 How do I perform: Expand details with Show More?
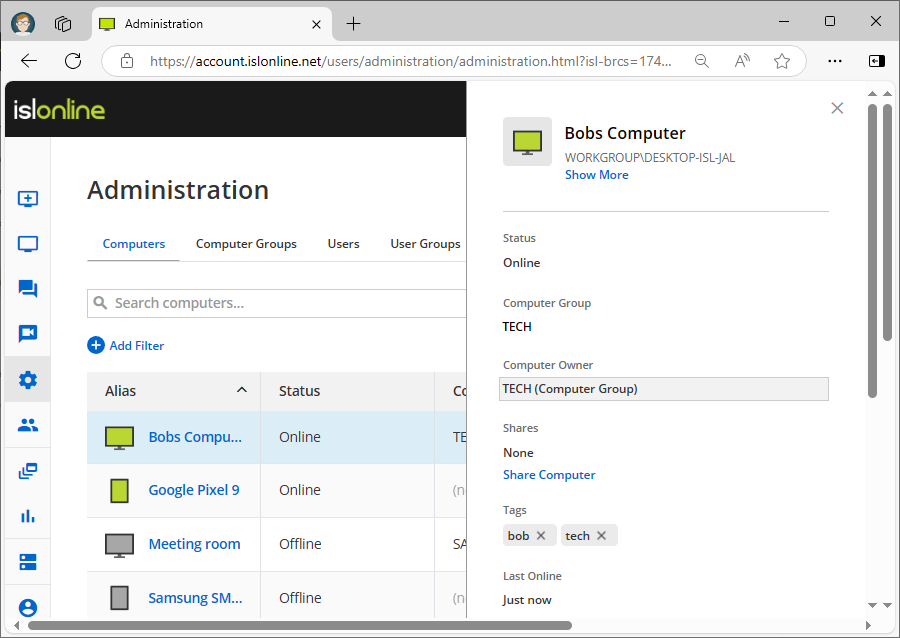[596, 175]
